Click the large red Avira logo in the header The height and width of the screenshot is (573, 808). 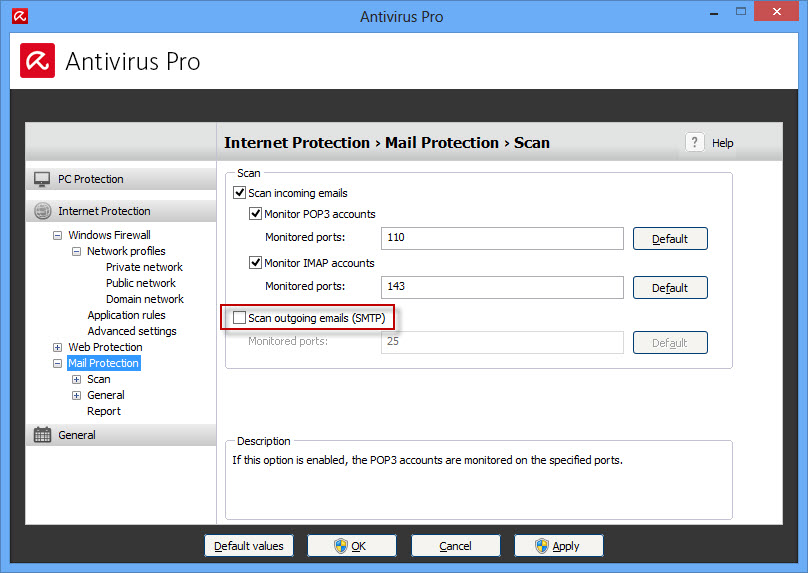38,61
